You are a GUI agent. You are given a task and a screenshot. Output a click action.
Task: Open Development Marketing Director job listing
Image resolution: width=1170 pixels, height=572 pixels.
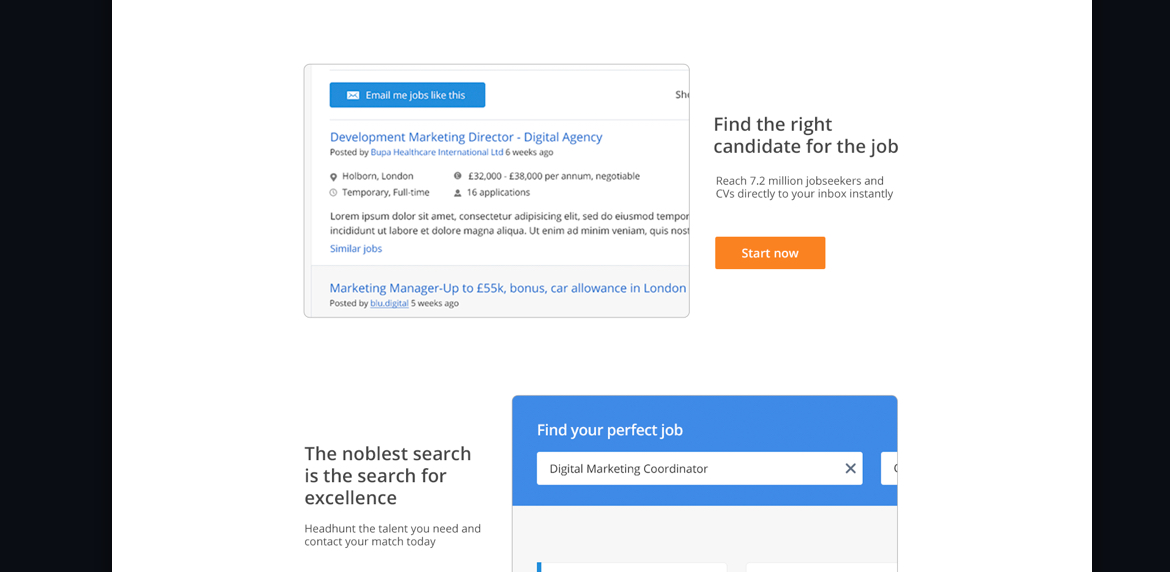click(x=466, y=137)
